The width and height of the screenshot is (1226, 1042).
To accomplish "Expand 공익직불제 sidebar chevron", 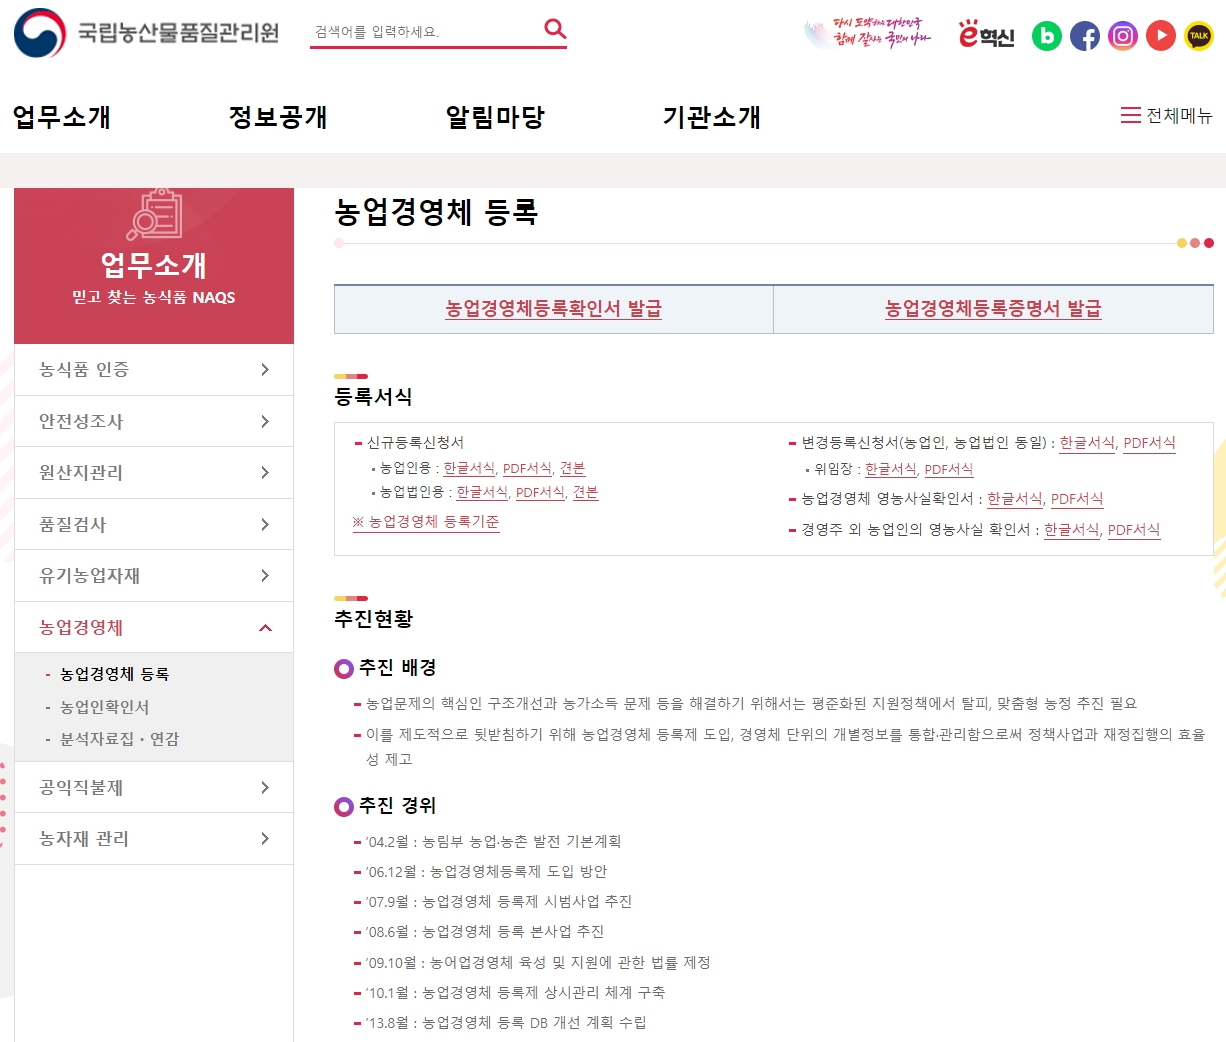I will 265,787.
